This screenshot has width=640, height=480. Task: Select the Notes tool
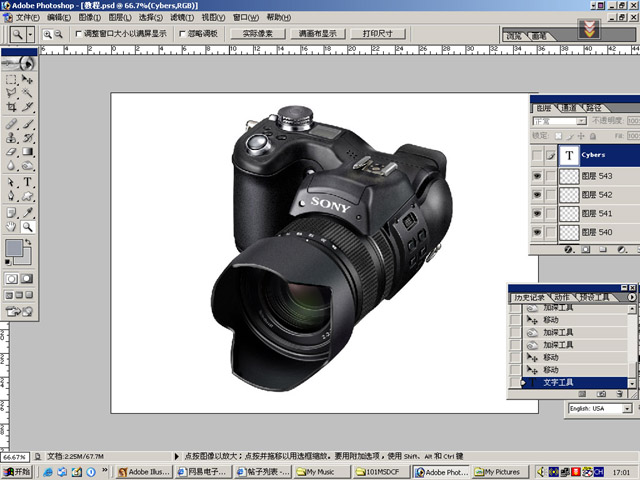(x=11, y=213)
